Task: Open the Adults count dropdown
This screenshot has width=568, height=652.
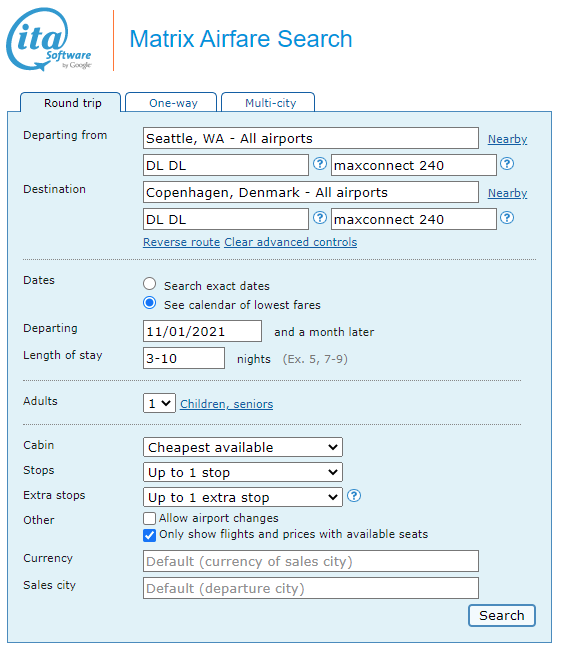Action: tap(159, 403)
